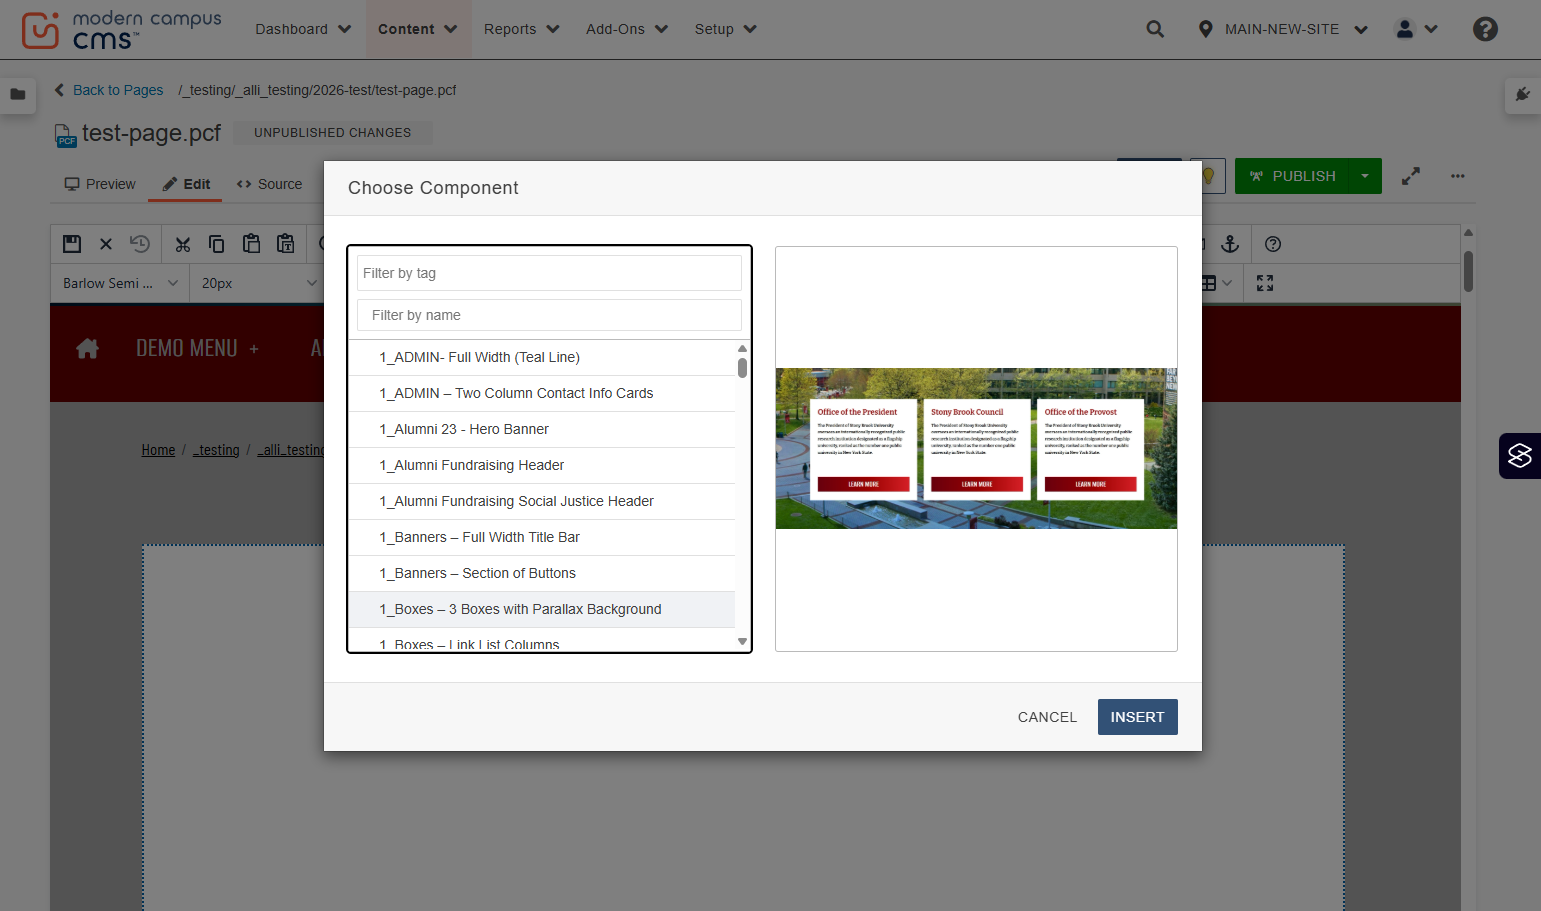
Task: Open the file navigation folder icon
Action: point(18,95)
